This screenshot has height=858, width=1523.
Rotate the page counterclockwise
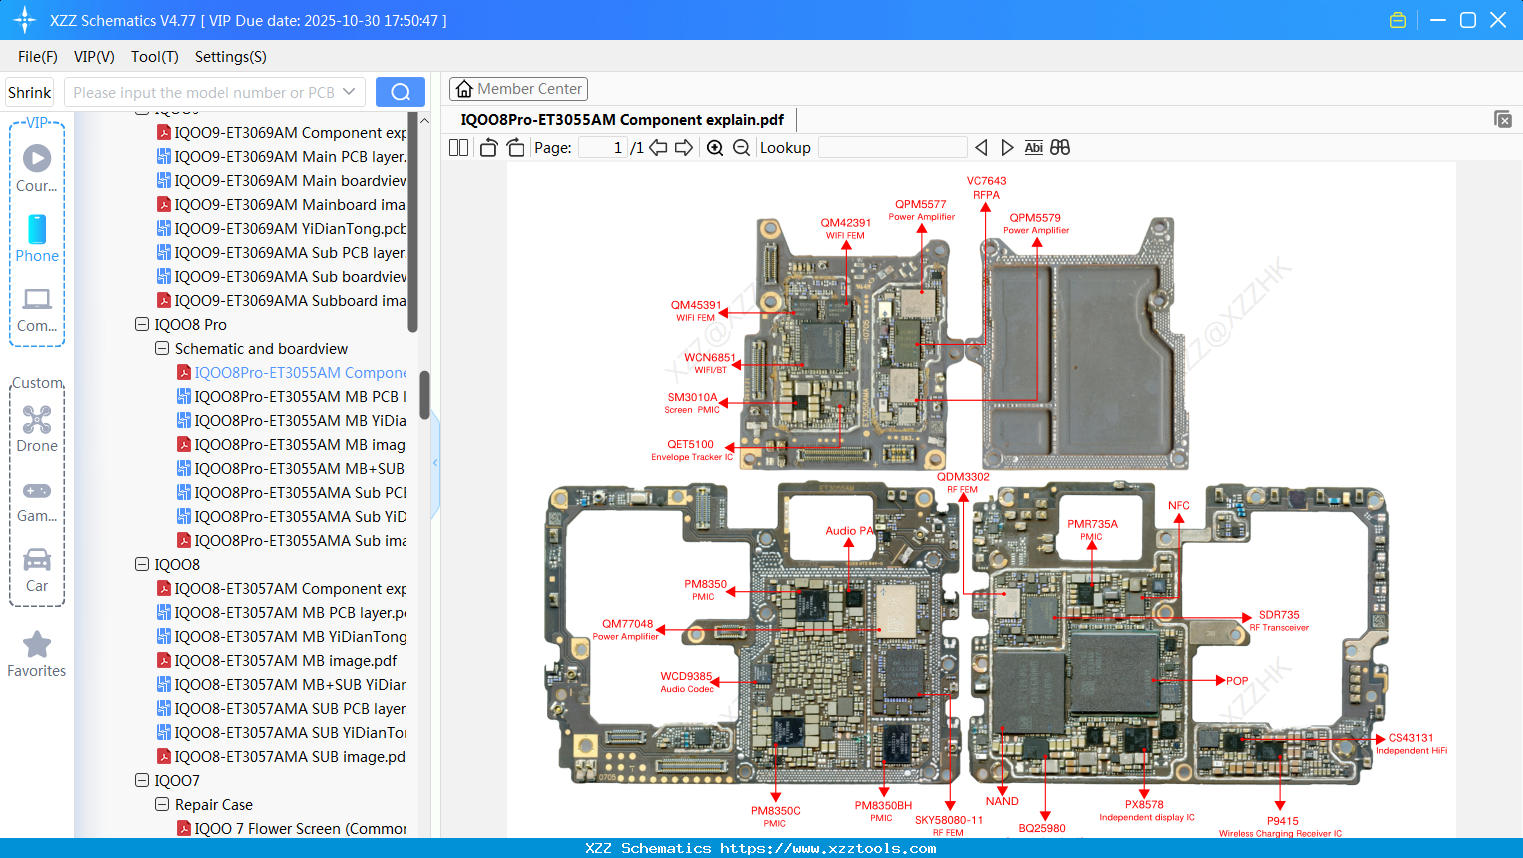pyautogui.click(x=487, y=147)
